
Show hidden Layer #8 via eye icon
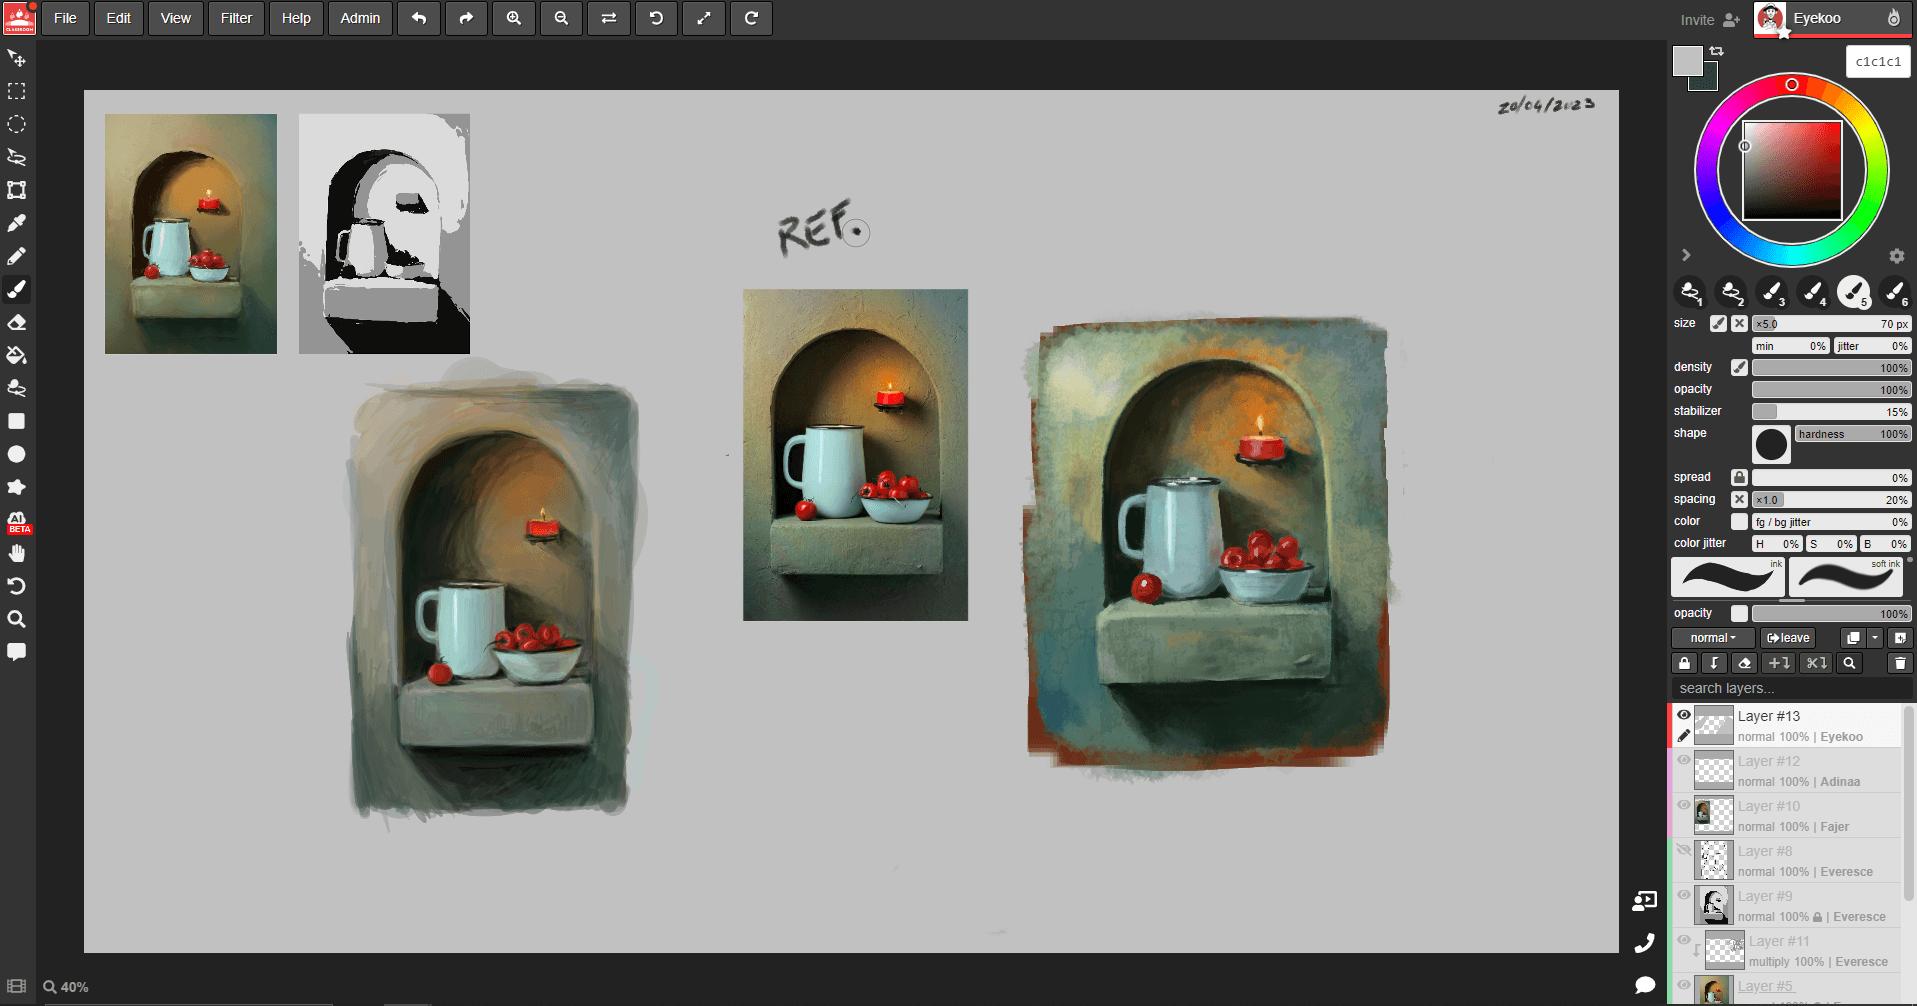click(x=1684, y=850)
